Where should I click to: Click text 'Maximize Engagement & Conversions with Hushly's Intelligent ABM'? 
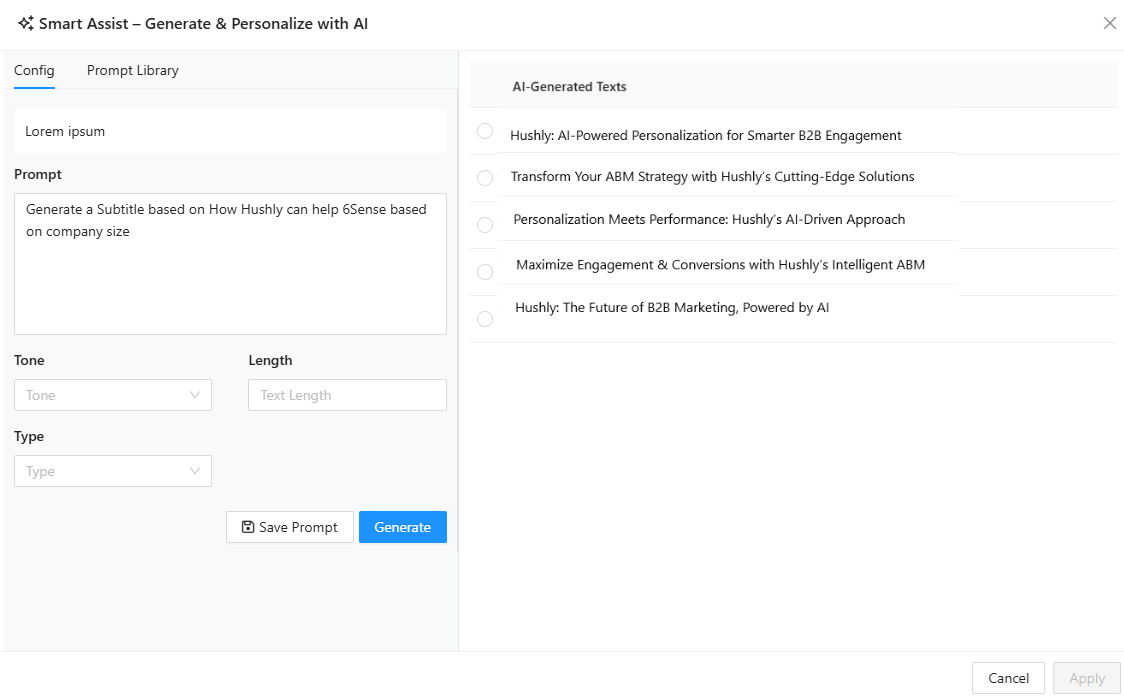tap(720, 264)
